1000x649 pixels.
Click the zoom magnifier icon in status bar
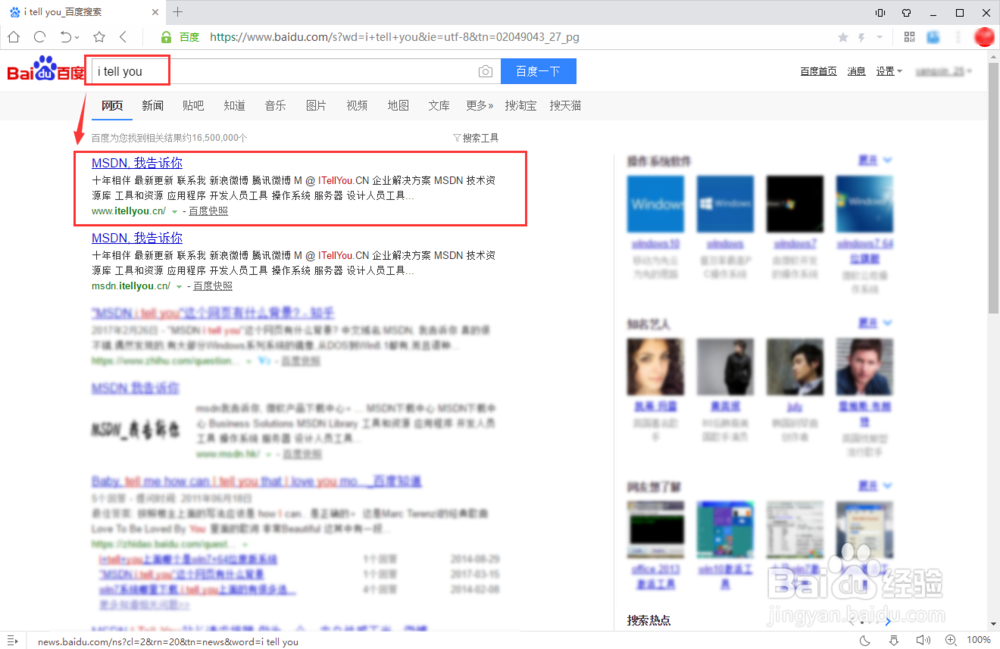point(951,640)
